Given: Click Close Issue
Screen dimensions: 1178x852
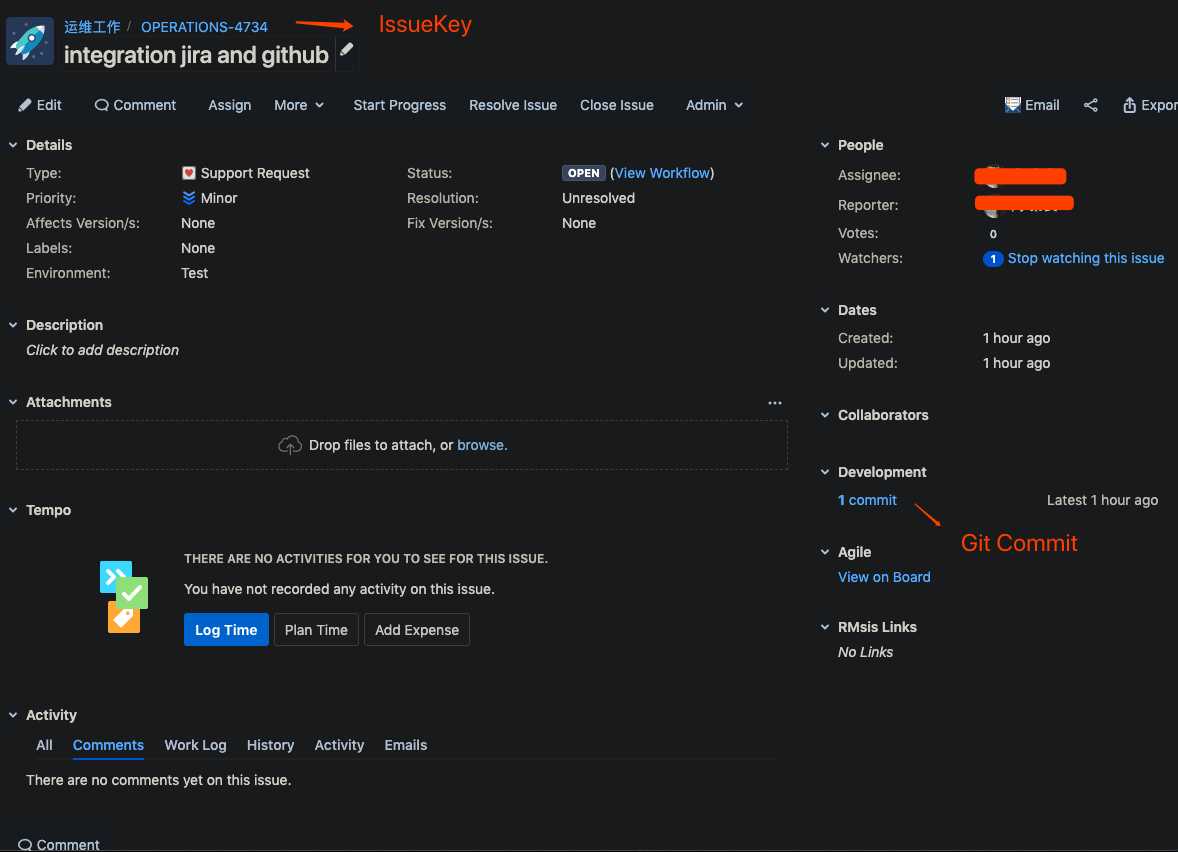Looking at the screenshot, I should 616,105.
